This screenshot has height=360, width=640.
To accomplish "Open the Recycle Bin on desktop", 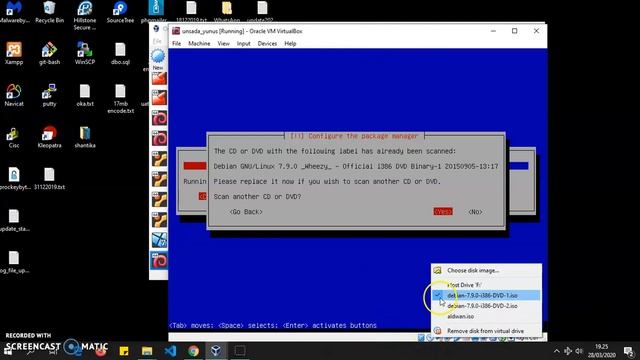I will coord(49,11).
